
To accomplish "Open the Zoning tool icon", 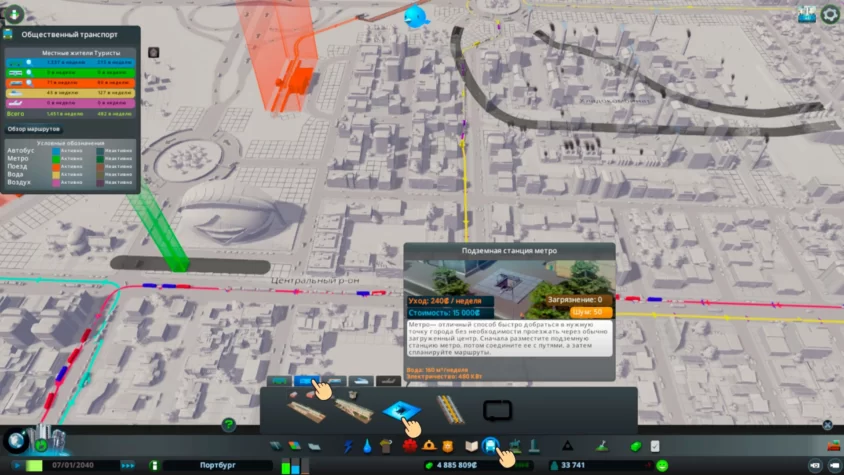I will [x=294, y=446].
